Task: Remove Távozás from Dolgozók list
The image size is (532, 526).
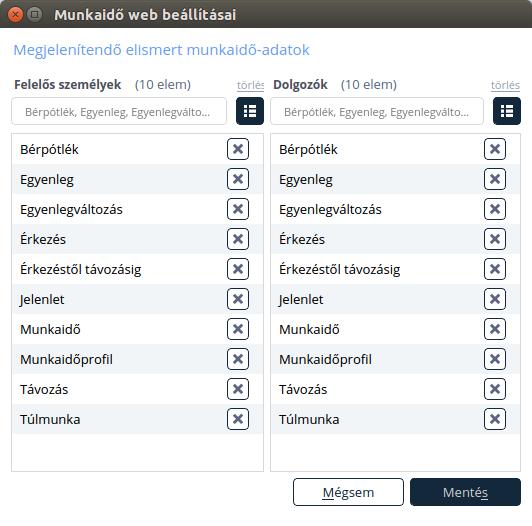Action: coord(495,389)
